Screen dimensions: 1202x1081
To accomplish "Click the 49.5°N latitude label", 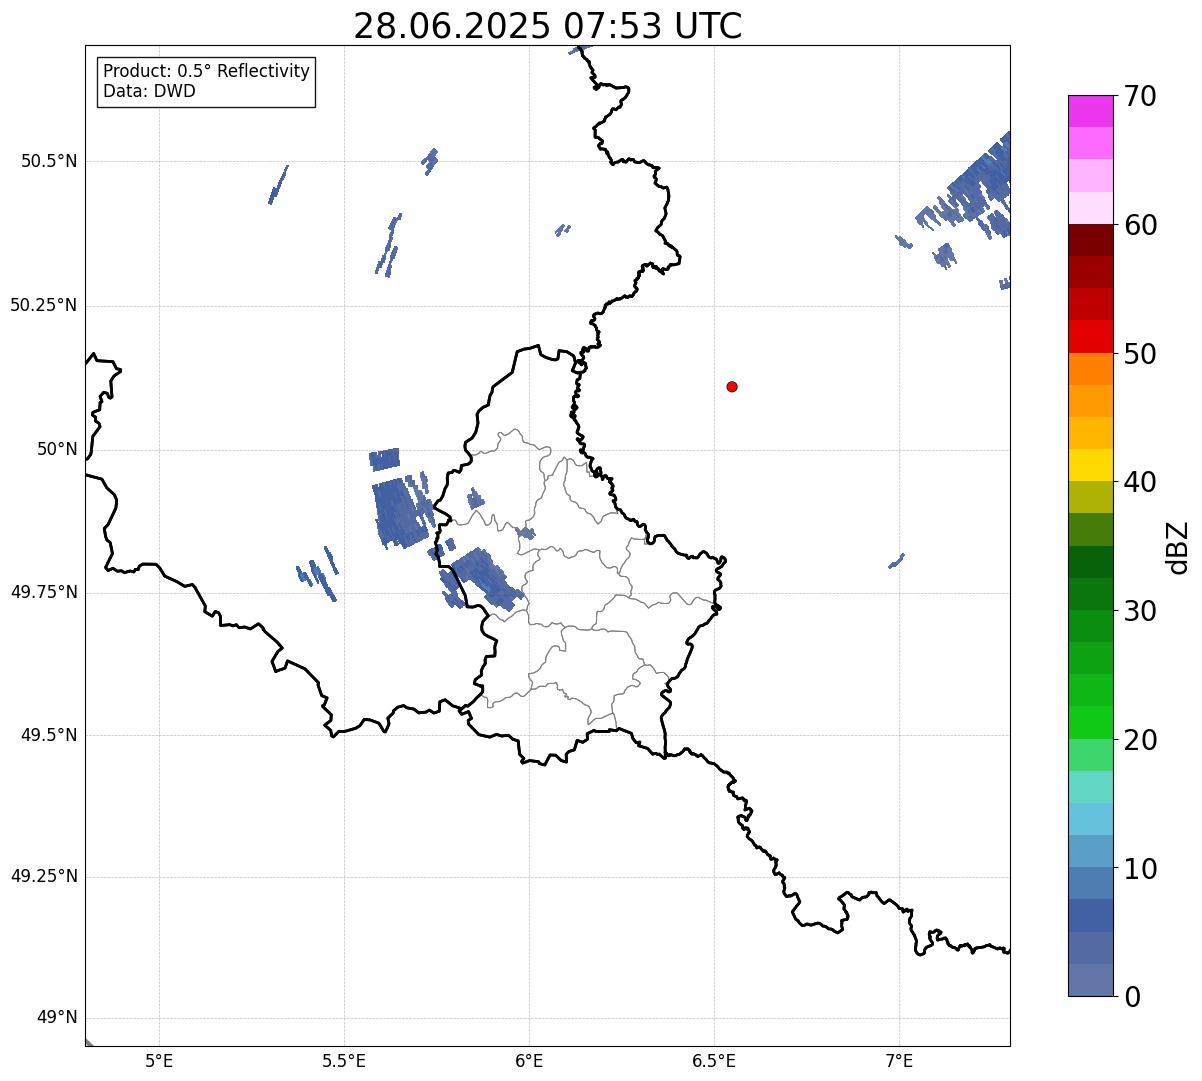I will (x=49, y=735).
